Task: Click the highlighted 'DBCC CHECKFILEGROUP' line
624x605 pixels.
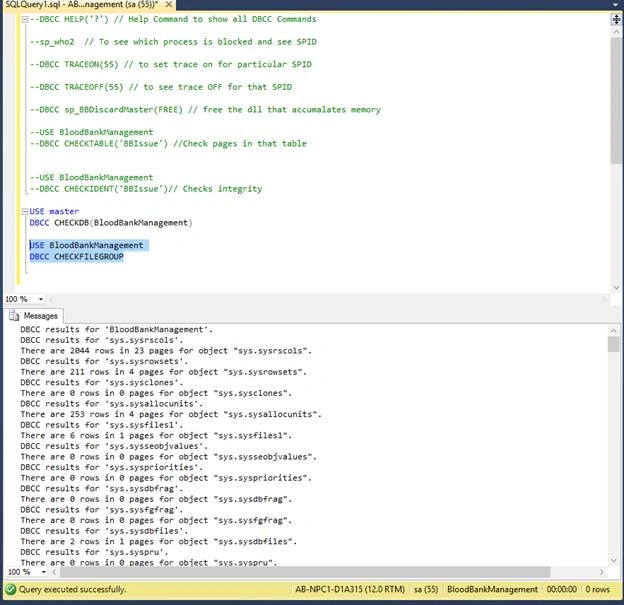Action: click(76, 257)
